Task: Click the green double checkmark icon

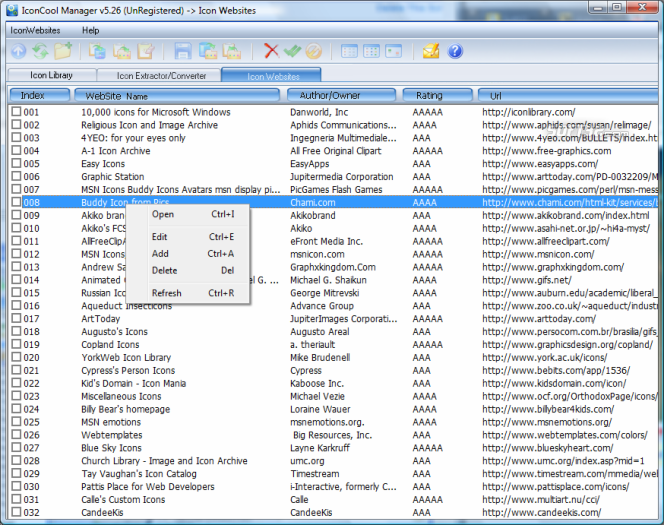Action: [292, 51]
